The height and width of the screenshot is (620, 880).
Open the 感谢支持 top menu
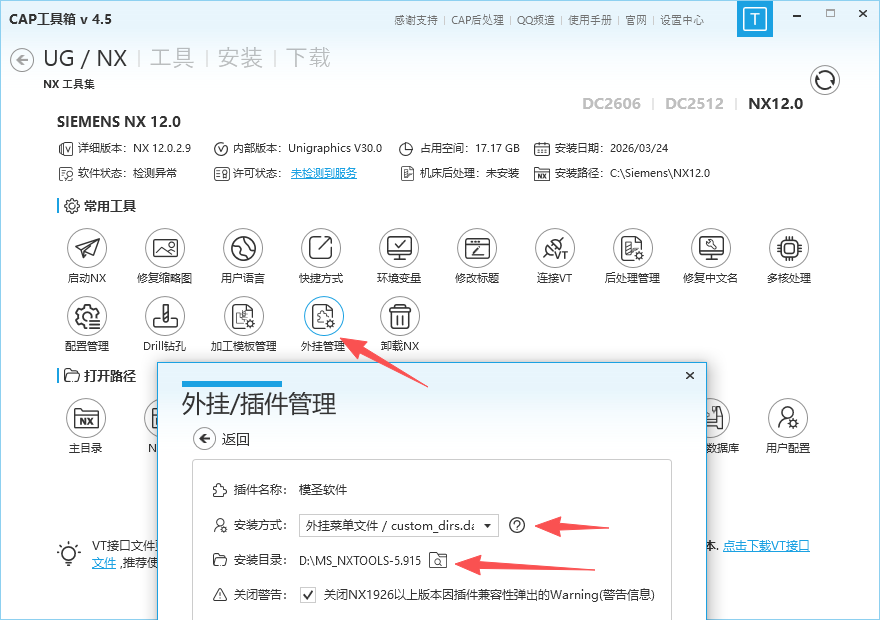point(416,20)
